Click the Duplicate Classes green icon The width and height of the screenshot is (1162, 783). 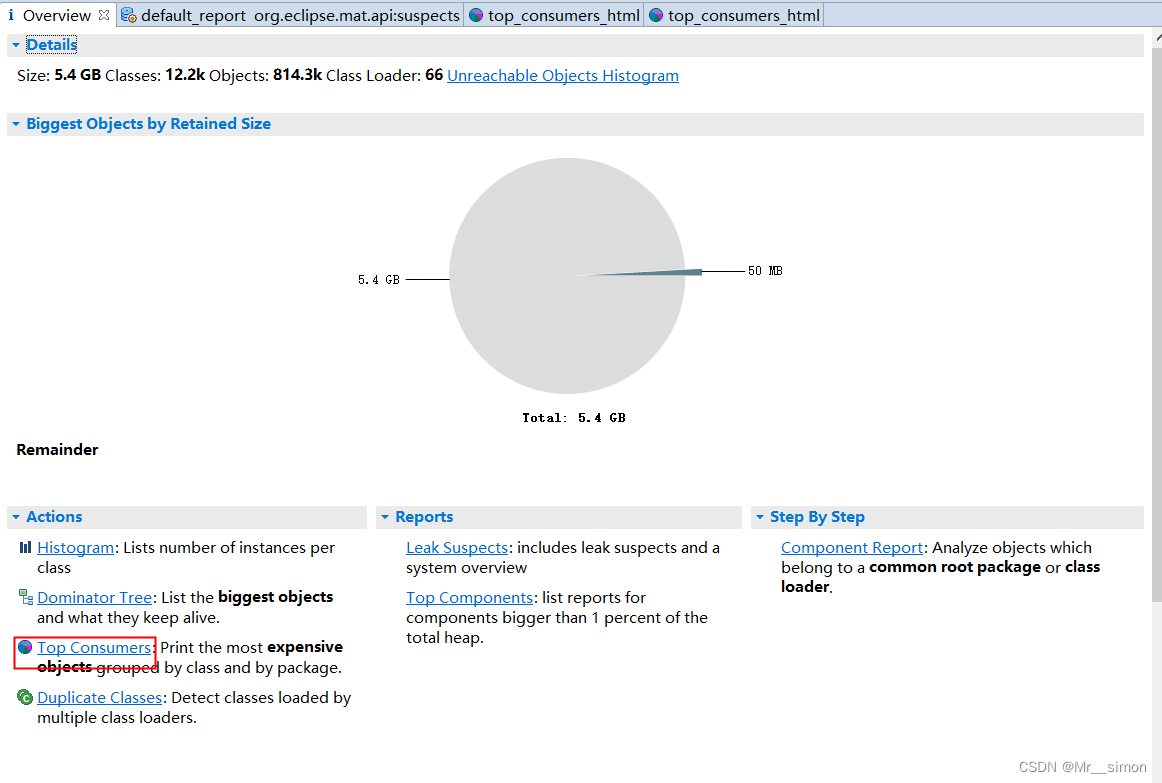tap(25, 697)
